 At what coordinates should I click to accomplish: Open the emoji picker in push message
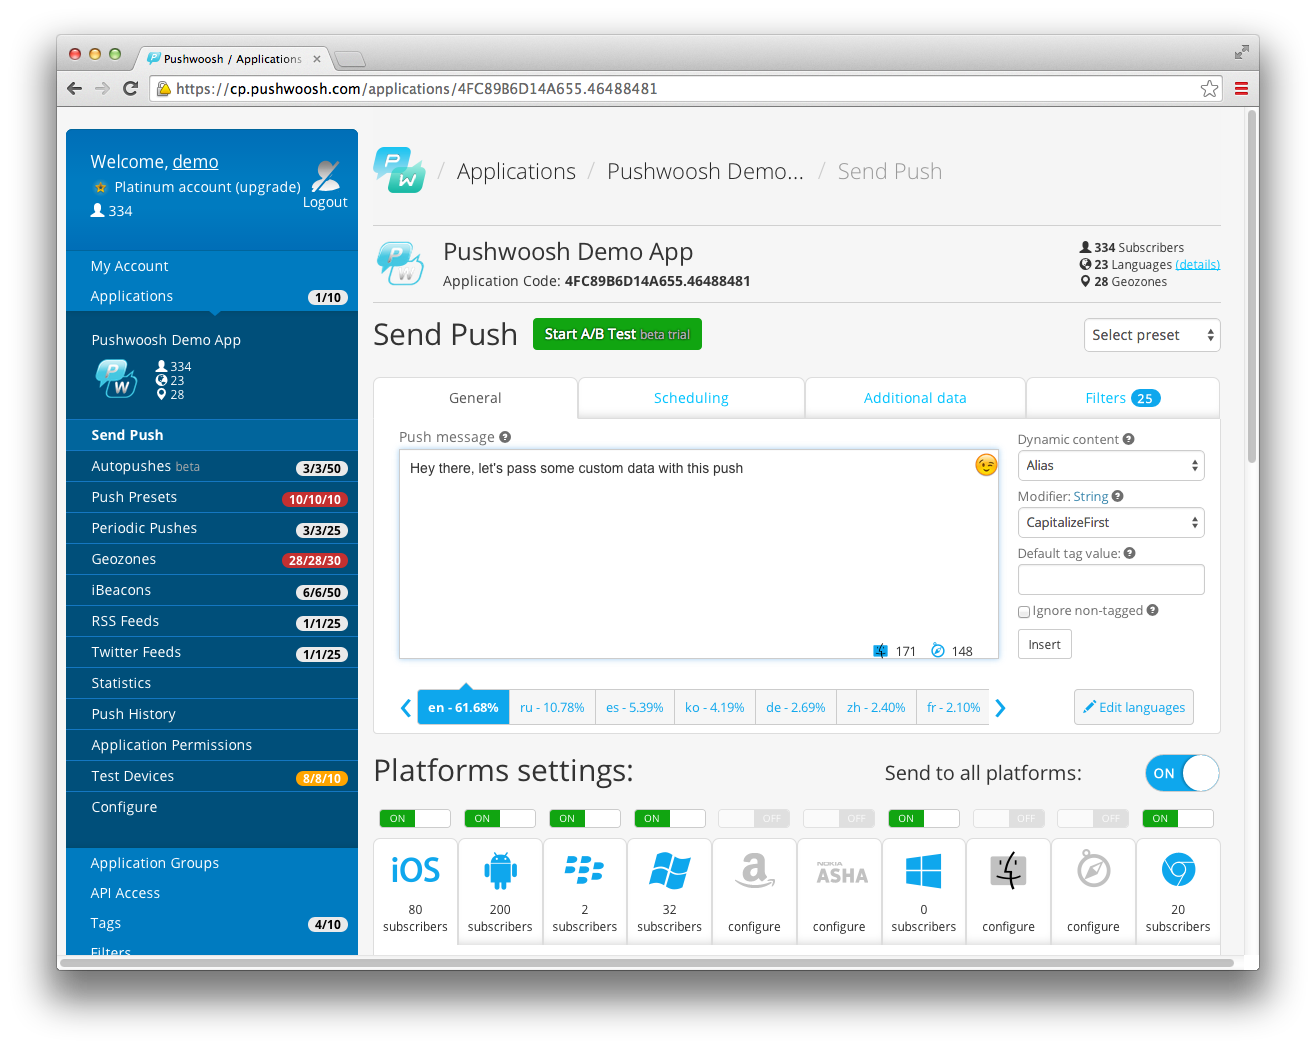986,465
